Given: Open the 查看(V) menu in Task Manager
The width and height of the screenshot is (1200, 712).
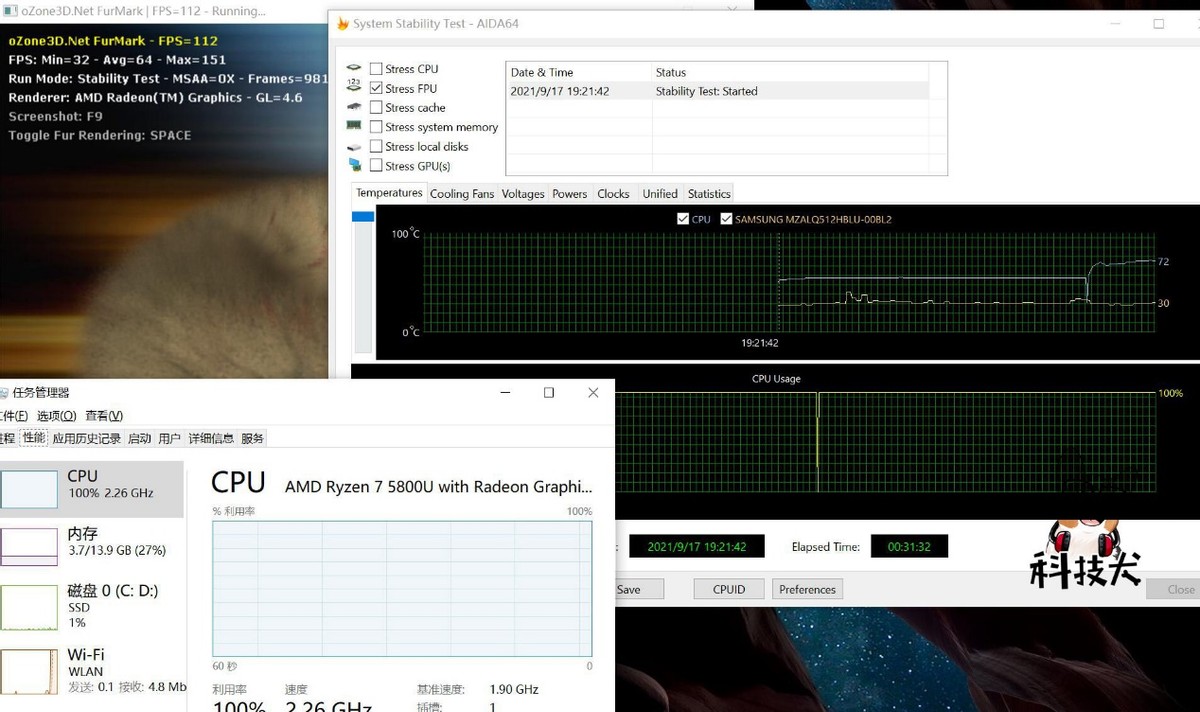Looking at the screenshot, I should pos(104,416).
